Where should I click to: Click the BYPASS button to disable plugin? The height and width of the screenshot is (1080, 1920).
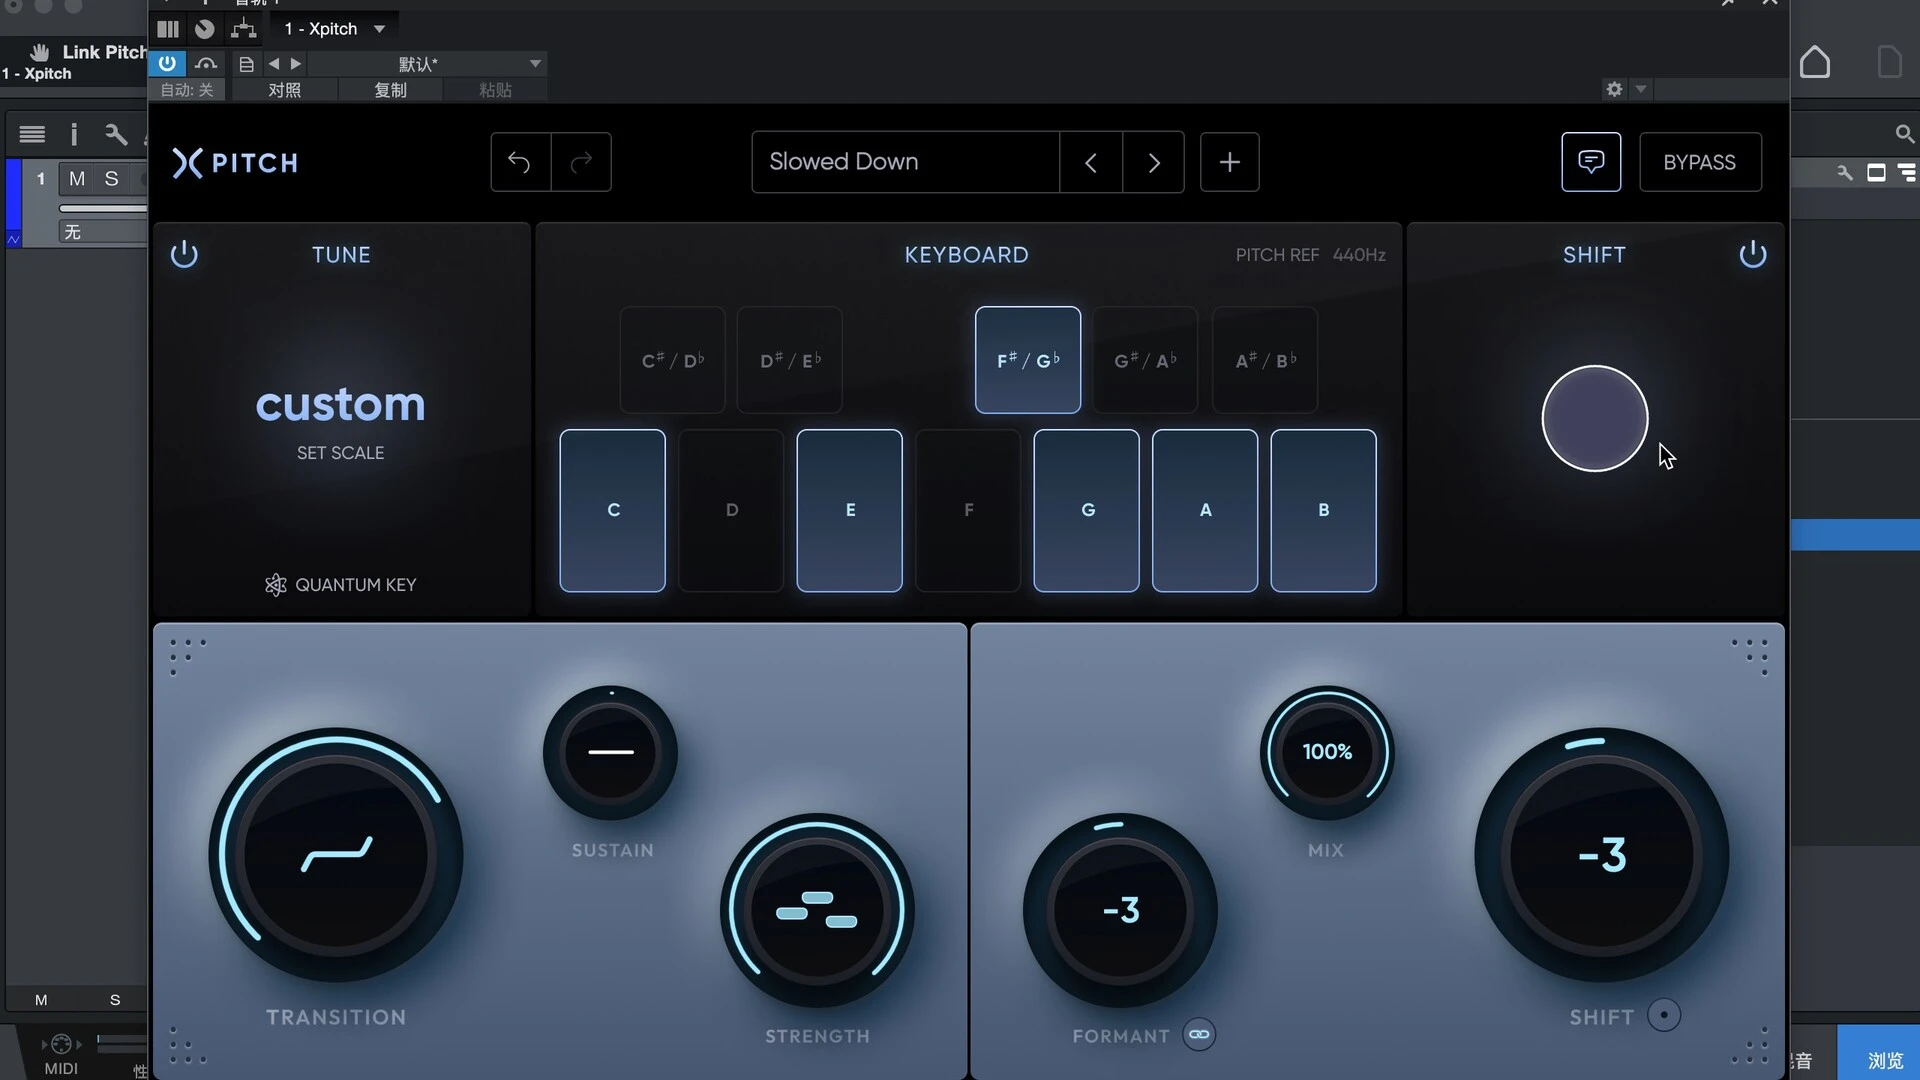coord(1700,162)
